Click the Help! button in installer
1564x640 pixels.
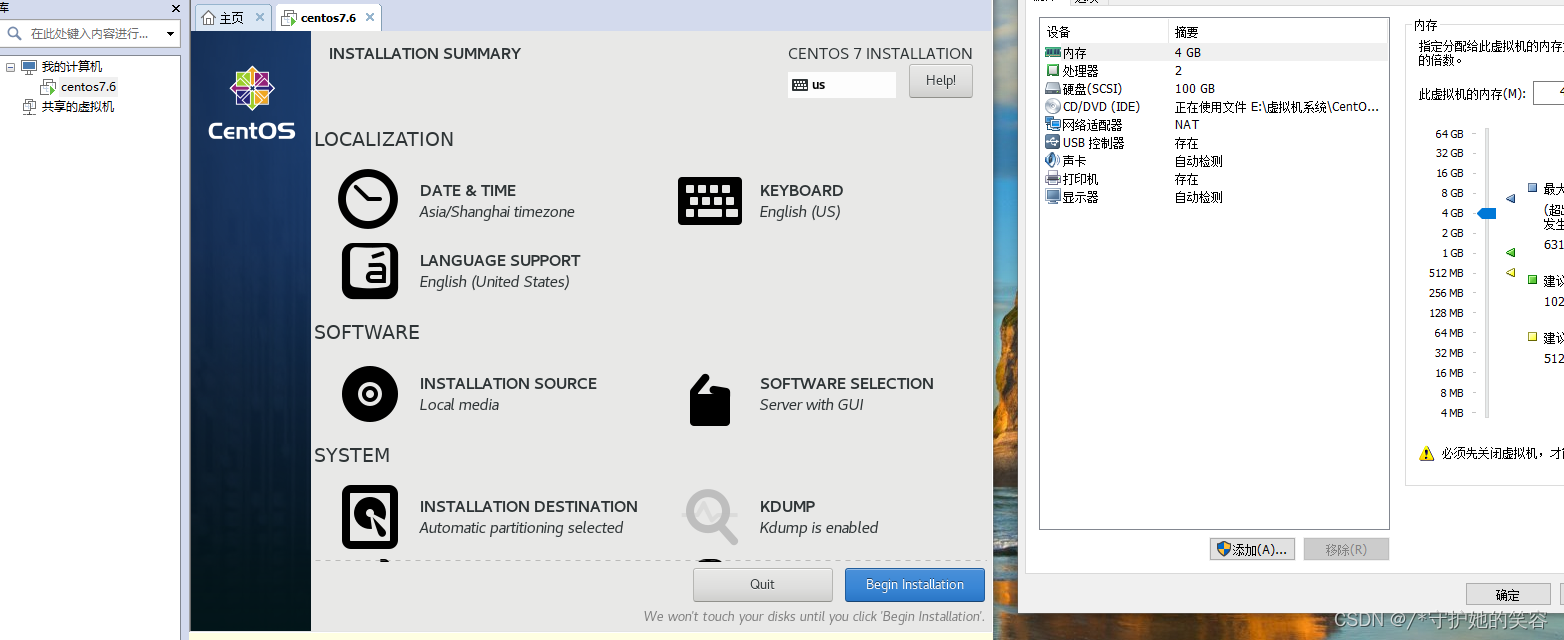pos(941,81)
